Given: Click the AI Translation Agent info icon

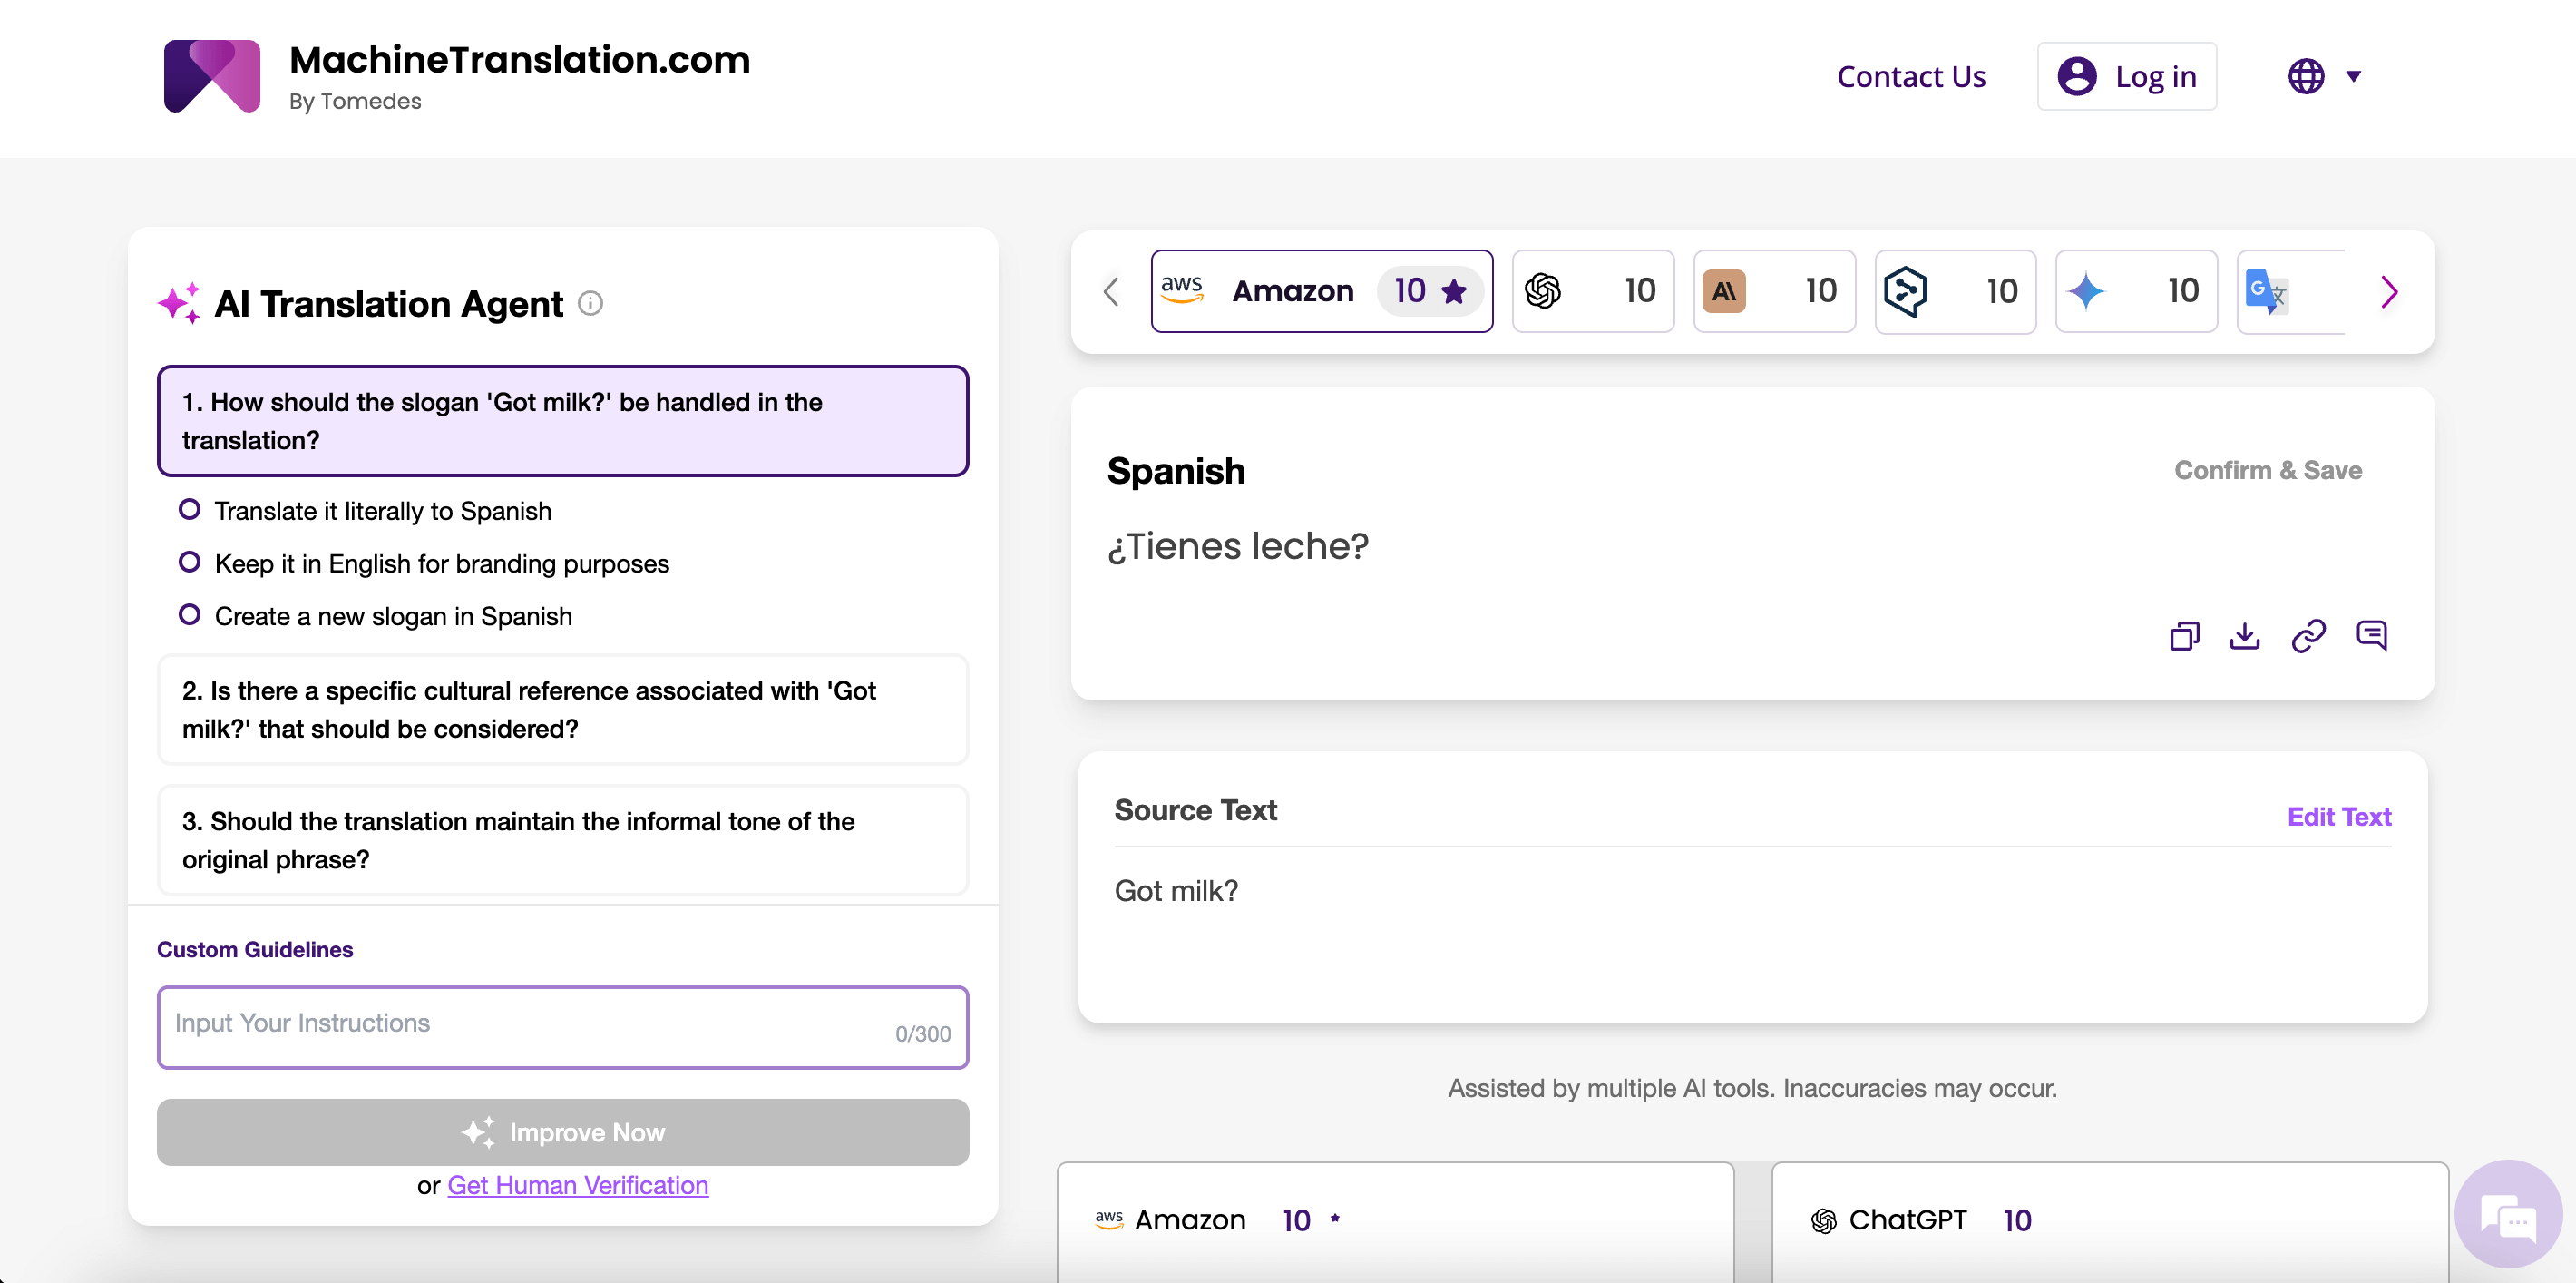Looking at the screenshot, I should (591, 303).
